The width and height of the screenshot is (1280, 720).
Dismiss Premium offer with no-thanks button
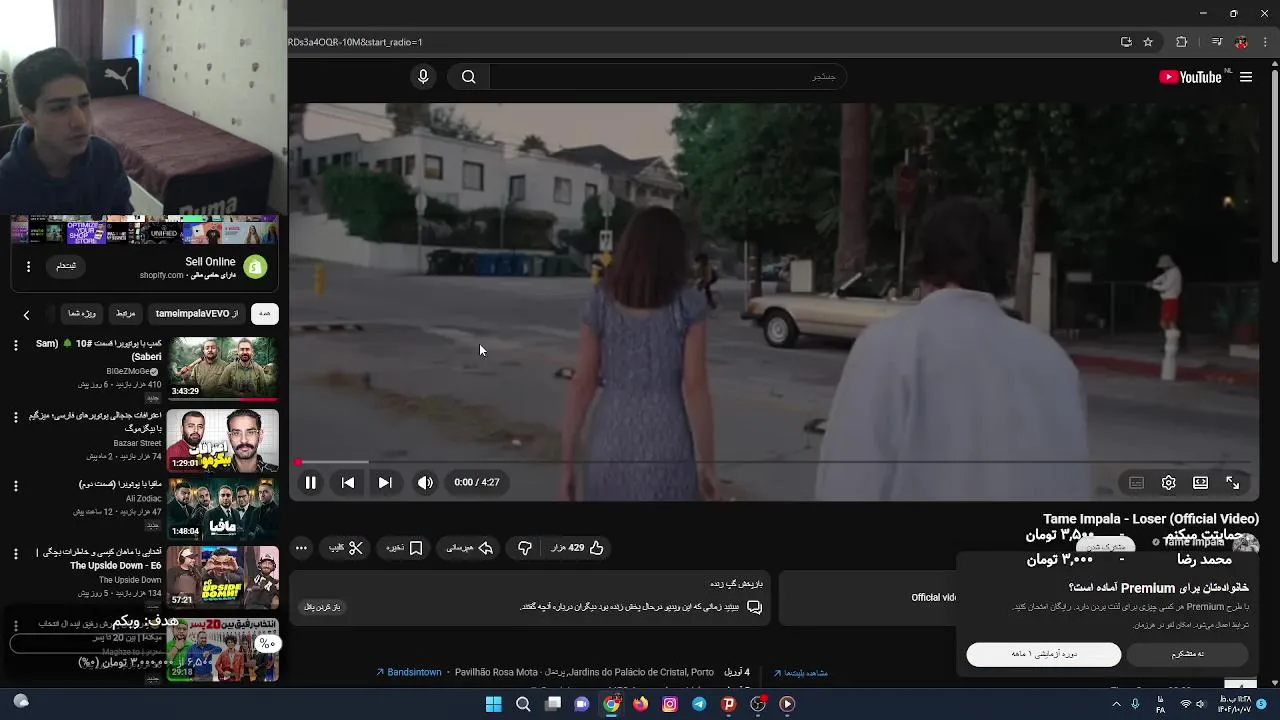(1187, 654)
